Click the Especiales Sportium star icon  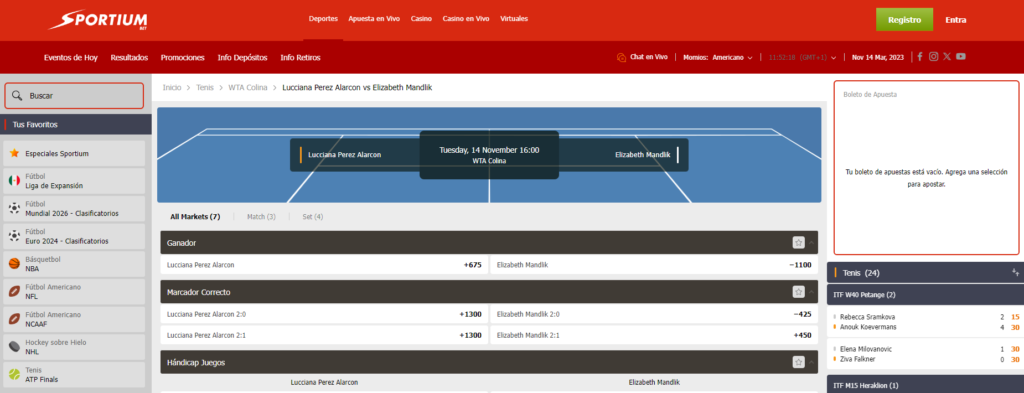click(x=14, y=153)
